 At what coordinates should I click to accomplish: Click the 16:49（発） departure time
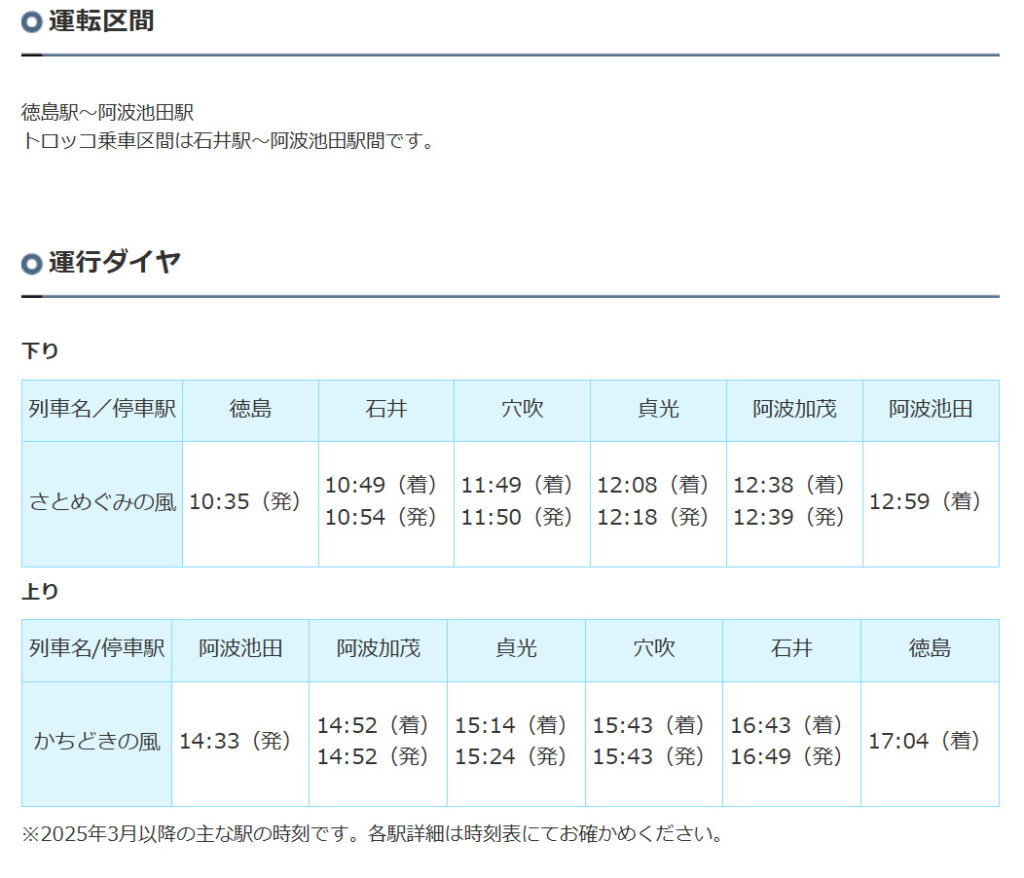[786, 757]
